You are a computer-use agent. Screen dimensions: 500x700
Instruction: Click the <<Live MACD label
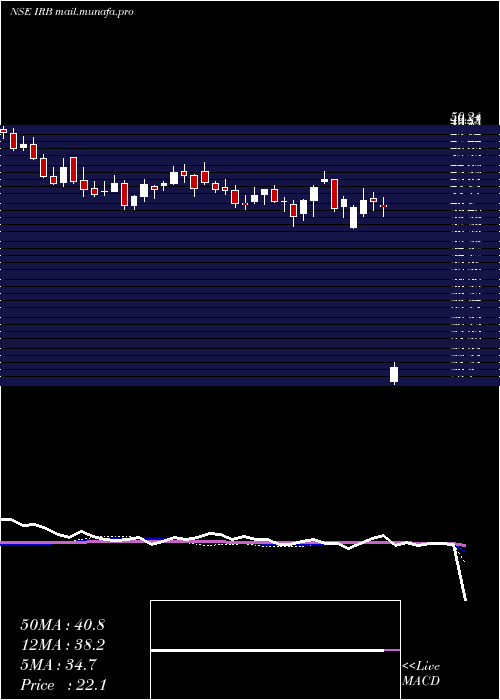(x=421, y=673)
